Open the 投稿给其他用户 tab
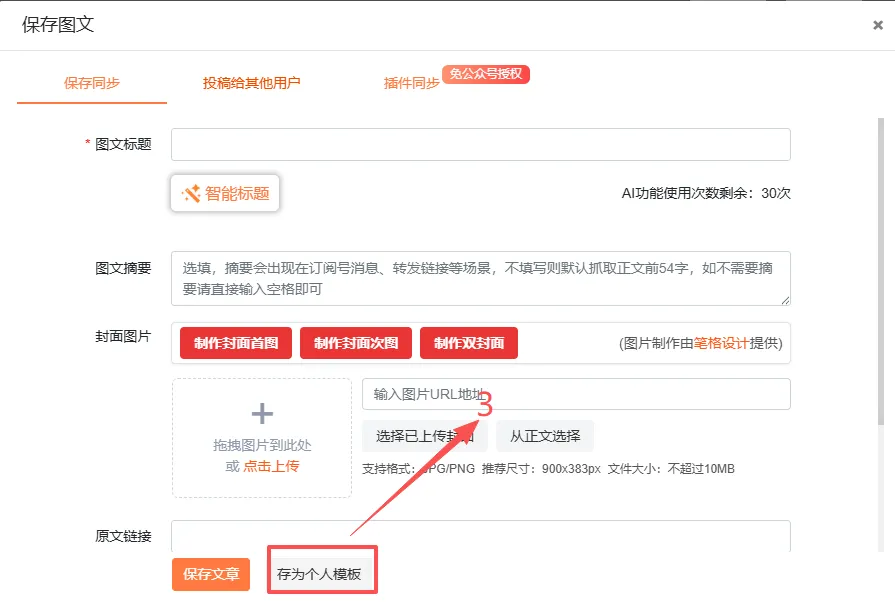This screenshot has height=615, width=895. [x=251, y=83]
